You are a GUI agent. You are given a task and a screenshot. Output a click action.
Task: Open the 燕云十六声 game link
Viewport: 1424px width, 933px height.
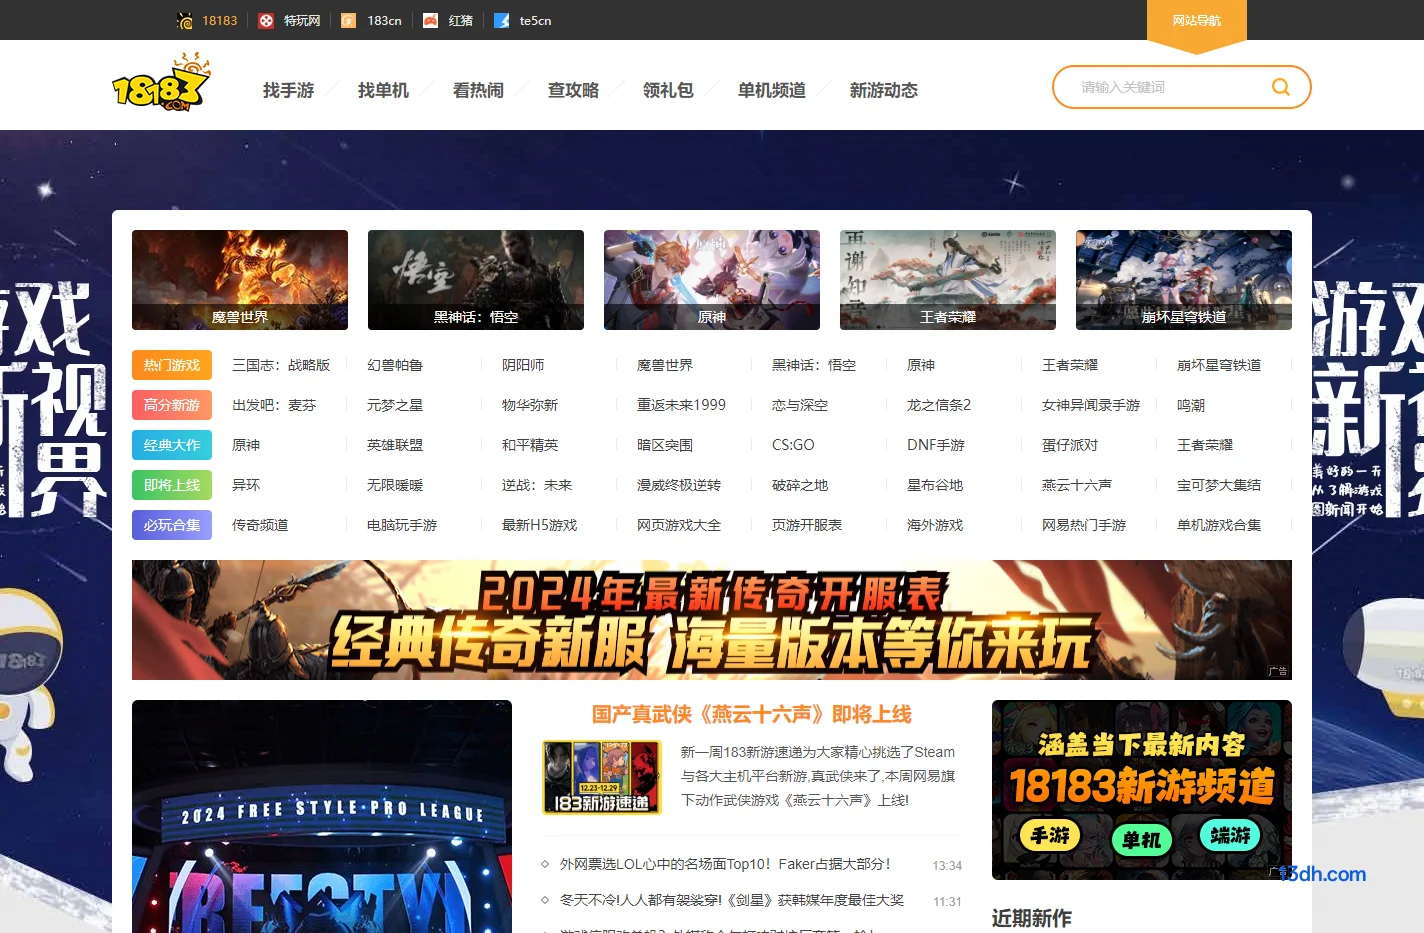[1077, 485]
